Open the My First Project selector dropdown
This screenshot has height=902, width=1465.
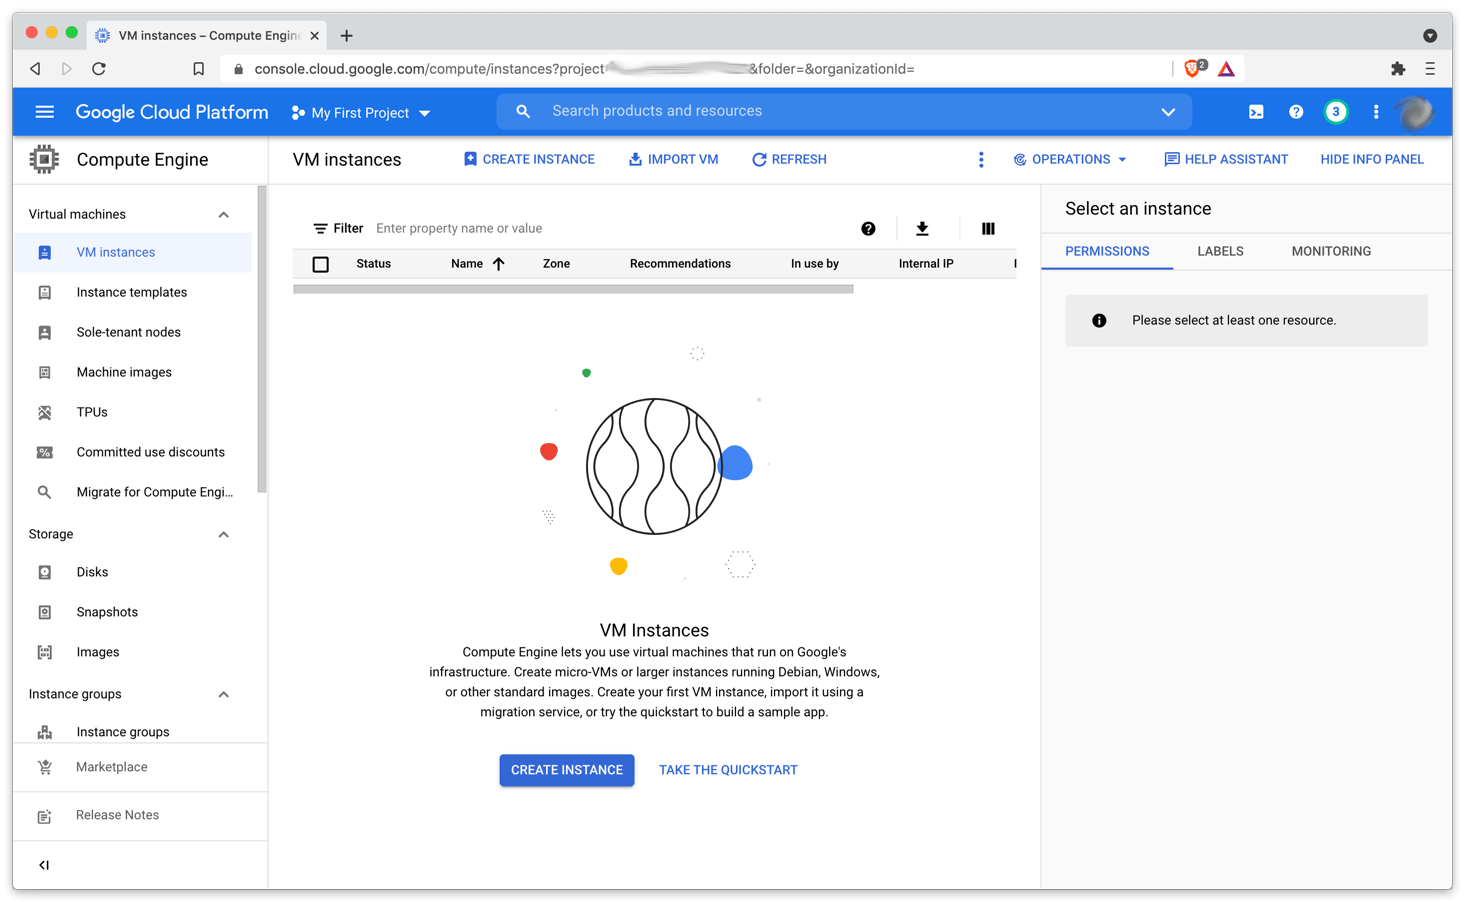coord(362,113)
